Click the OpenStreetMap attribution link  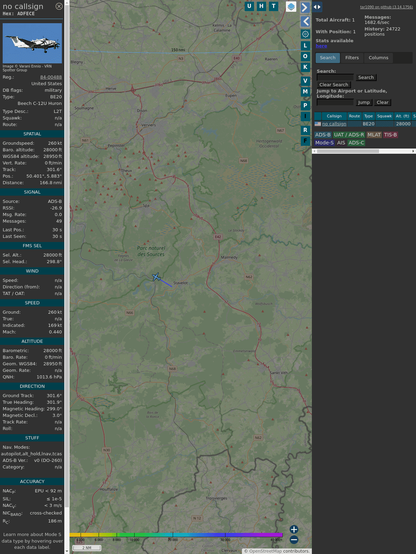[265, 551]
